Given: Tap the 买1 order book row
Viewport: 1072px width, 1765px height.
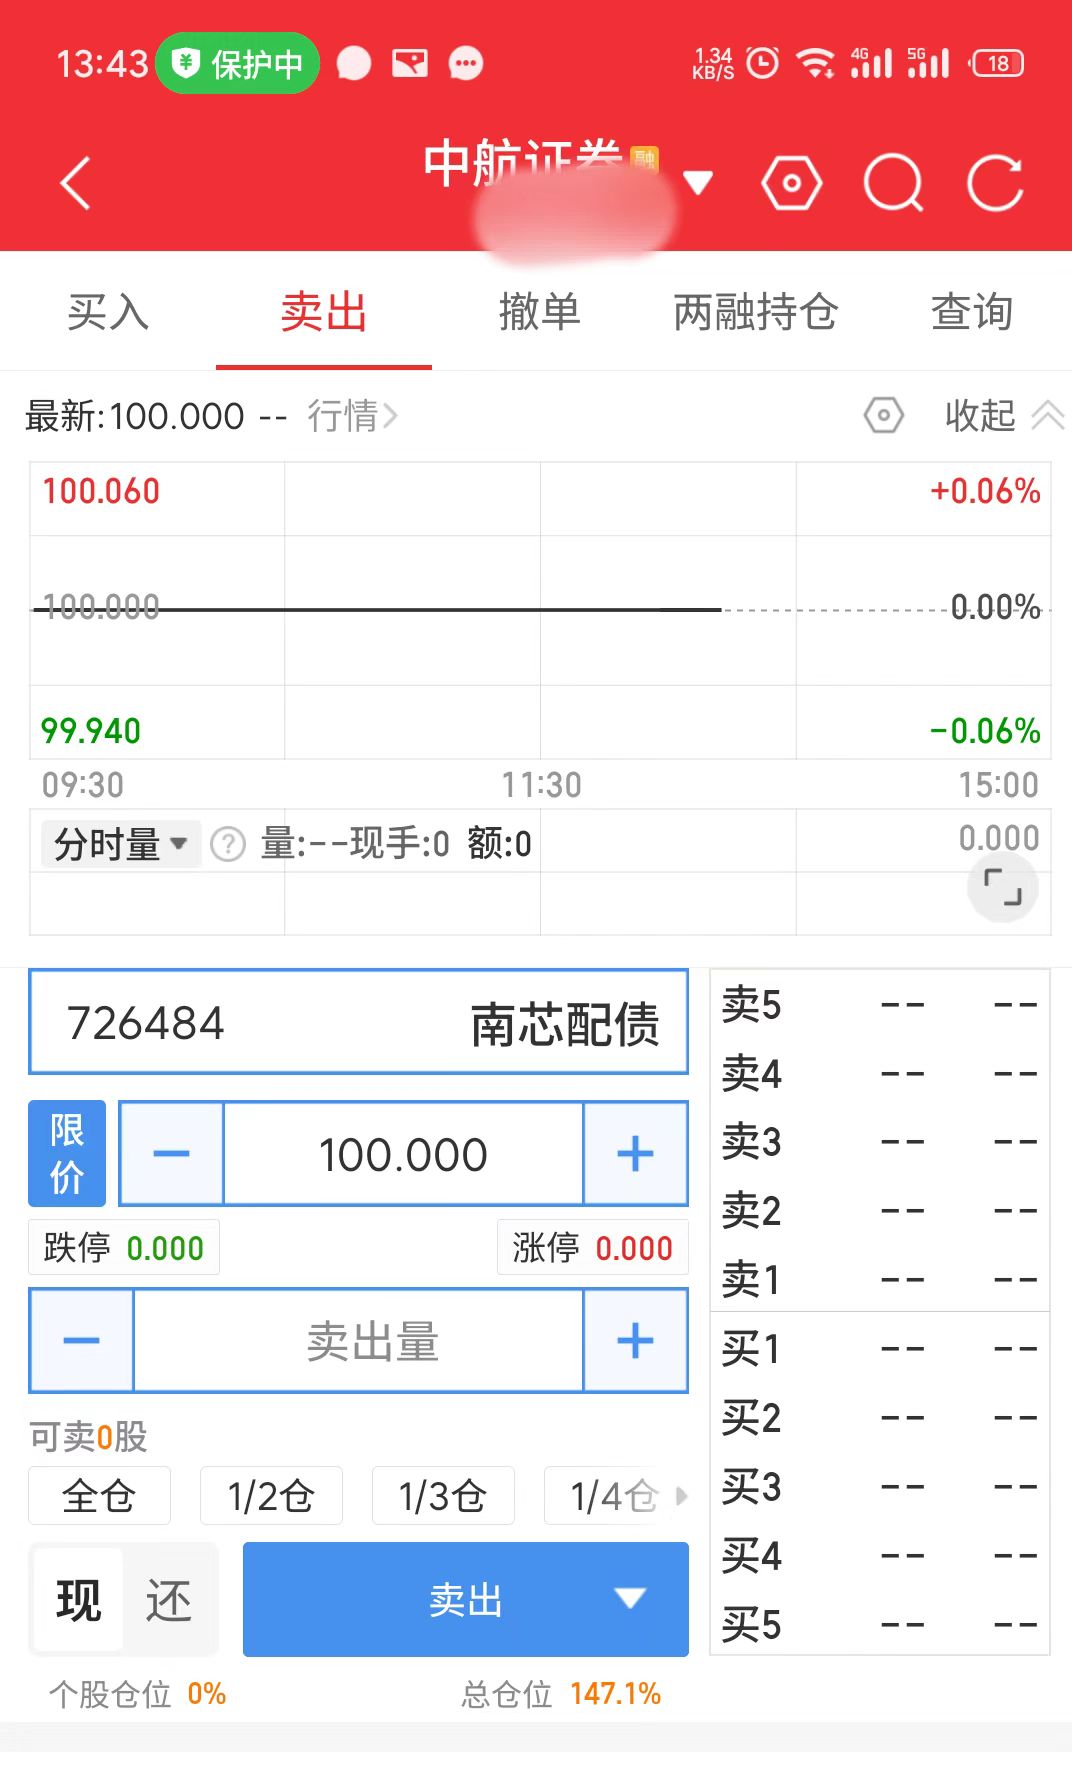Looking at the screenshot, I should [x=880, y=1348].
